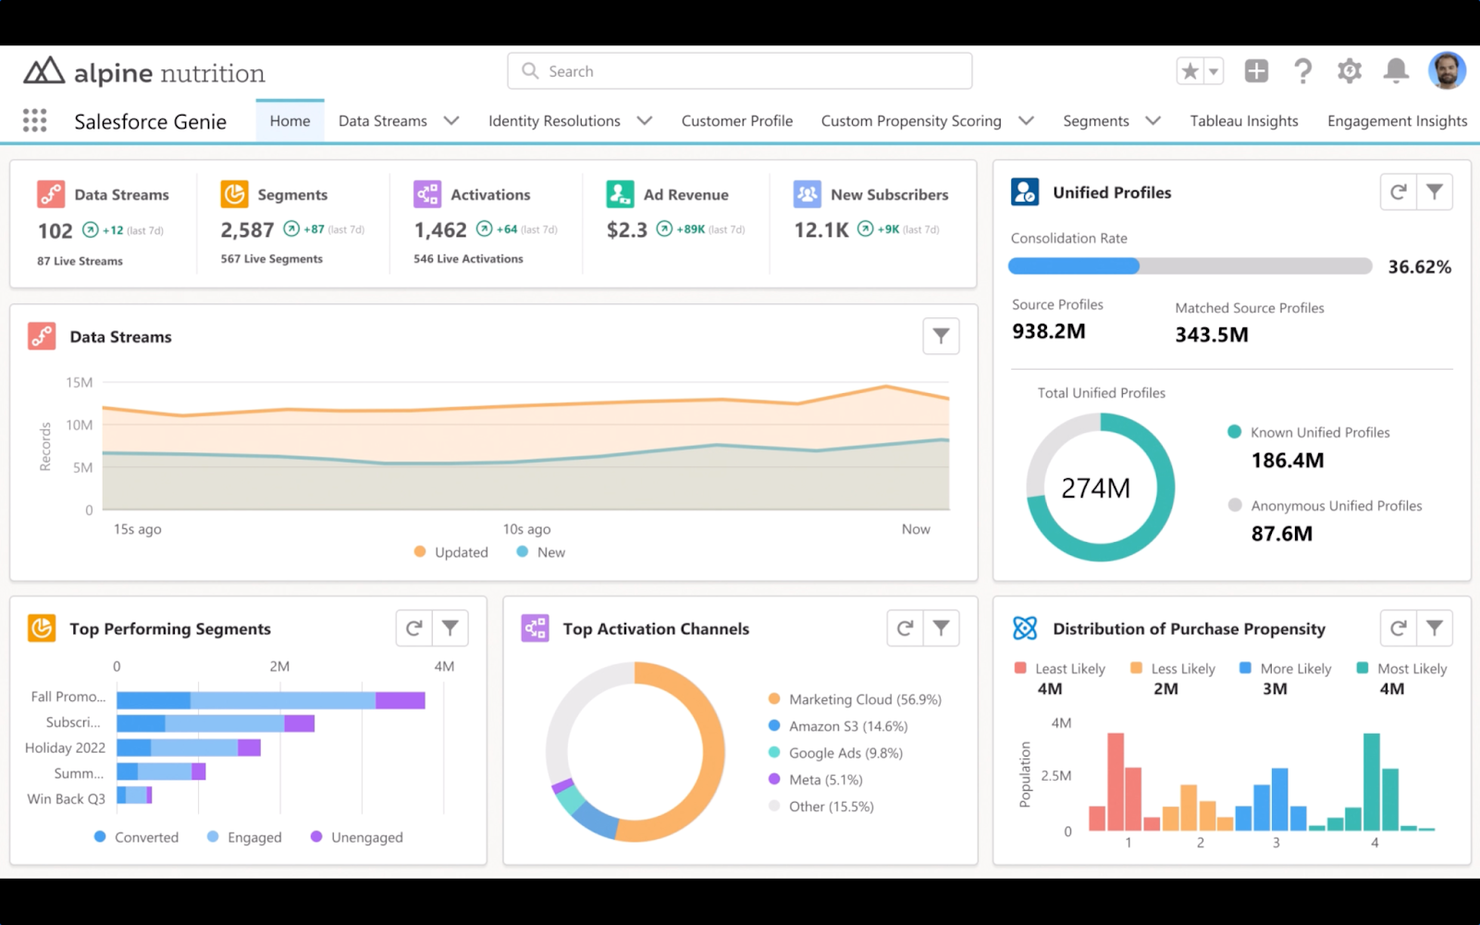The image size is (1480, 925).
Task: Select Meta (5.1%) legend entry
Action: pyautogui.click(x=815, y=780)
